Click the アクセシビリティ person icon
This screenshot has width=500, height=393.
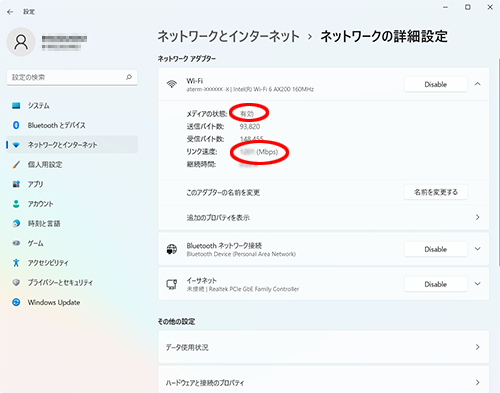16,263
